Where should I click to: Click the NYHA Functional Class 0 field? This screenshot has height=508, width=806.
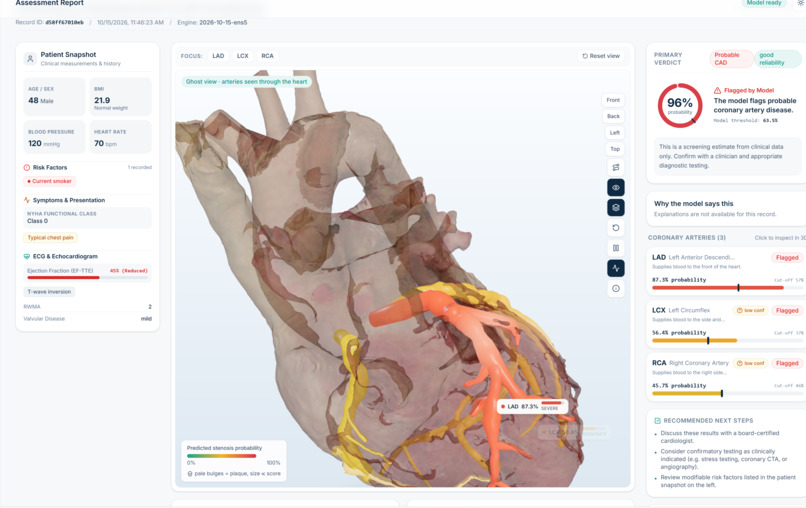pos(87,217)
